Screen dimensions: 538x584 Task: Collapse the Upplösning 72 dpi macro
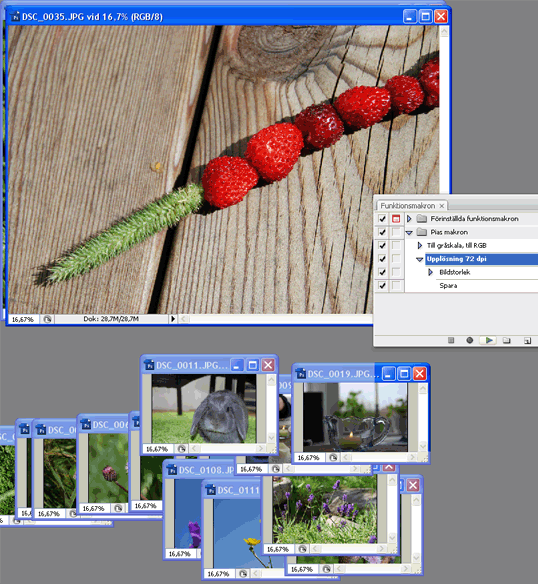click(x=420, y=259)
